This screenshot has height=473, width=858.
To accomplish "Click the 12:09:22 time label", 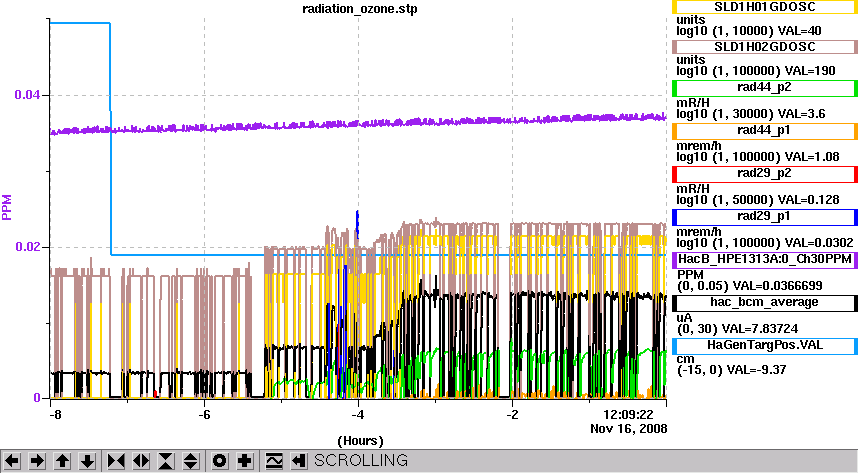I will click(628, 415).
